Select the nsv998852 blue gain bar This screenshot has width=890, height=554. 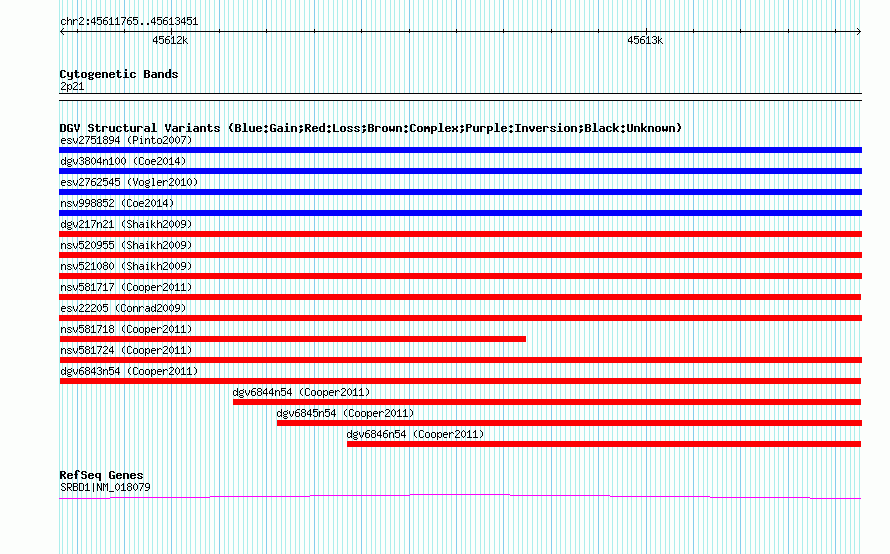(460, 213)
